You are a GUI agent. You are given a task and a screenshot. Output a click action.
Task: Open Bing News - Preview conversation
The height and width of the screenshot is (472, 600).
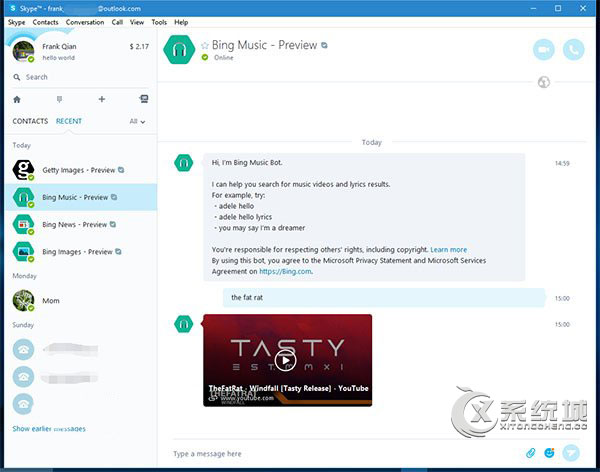(x=81, y=224)
